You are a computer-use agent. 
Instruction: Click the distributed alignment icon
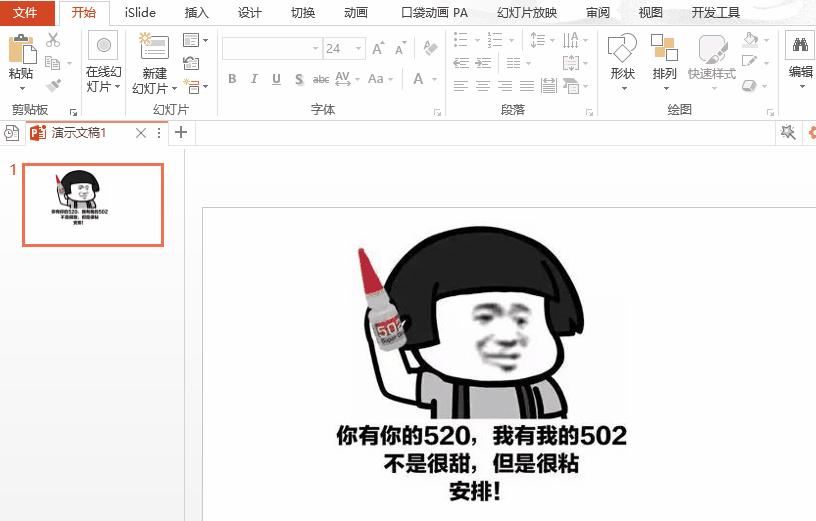549,86
